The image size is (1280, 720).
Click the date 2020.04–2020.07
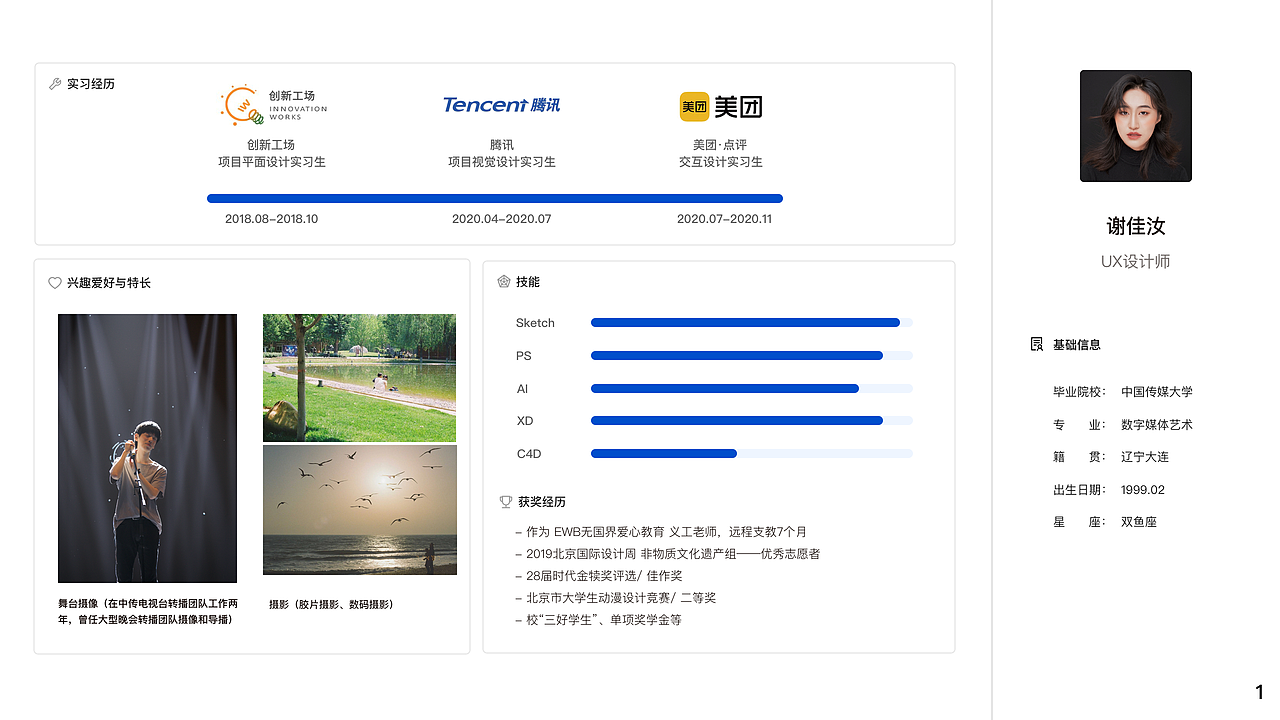[502, 219]
